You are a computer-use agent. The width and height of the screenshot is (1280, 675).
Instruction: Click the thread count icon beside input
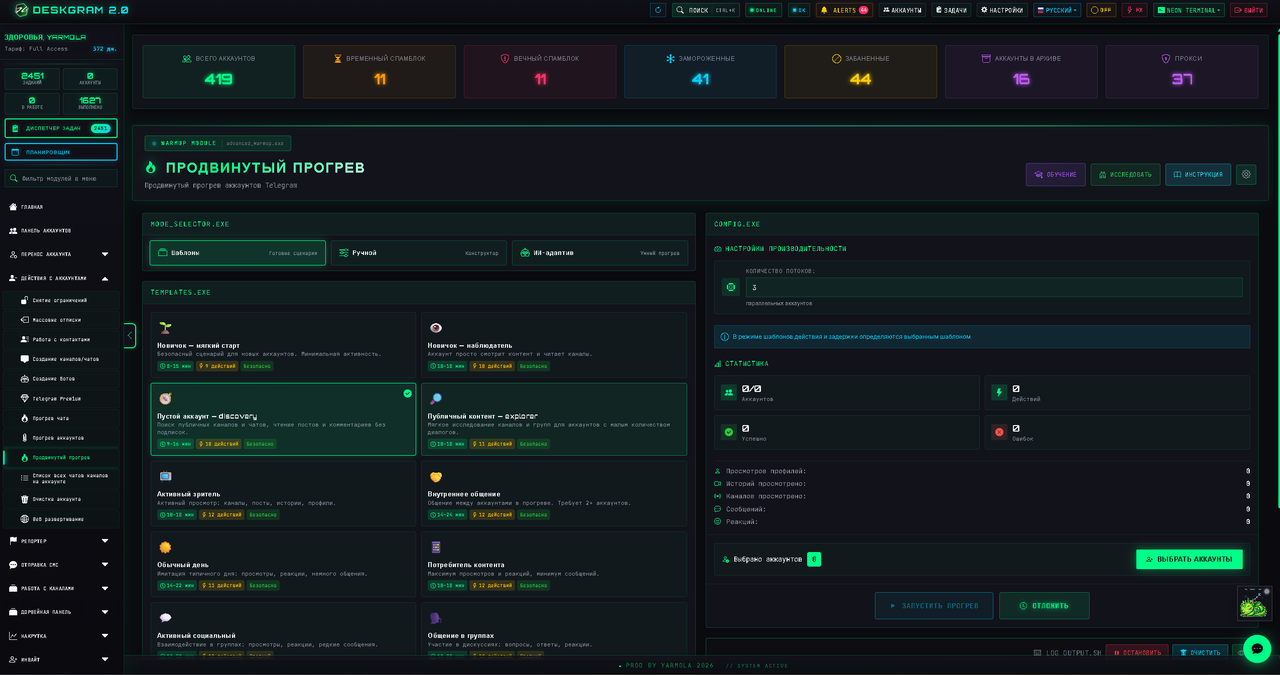(731, 287)
